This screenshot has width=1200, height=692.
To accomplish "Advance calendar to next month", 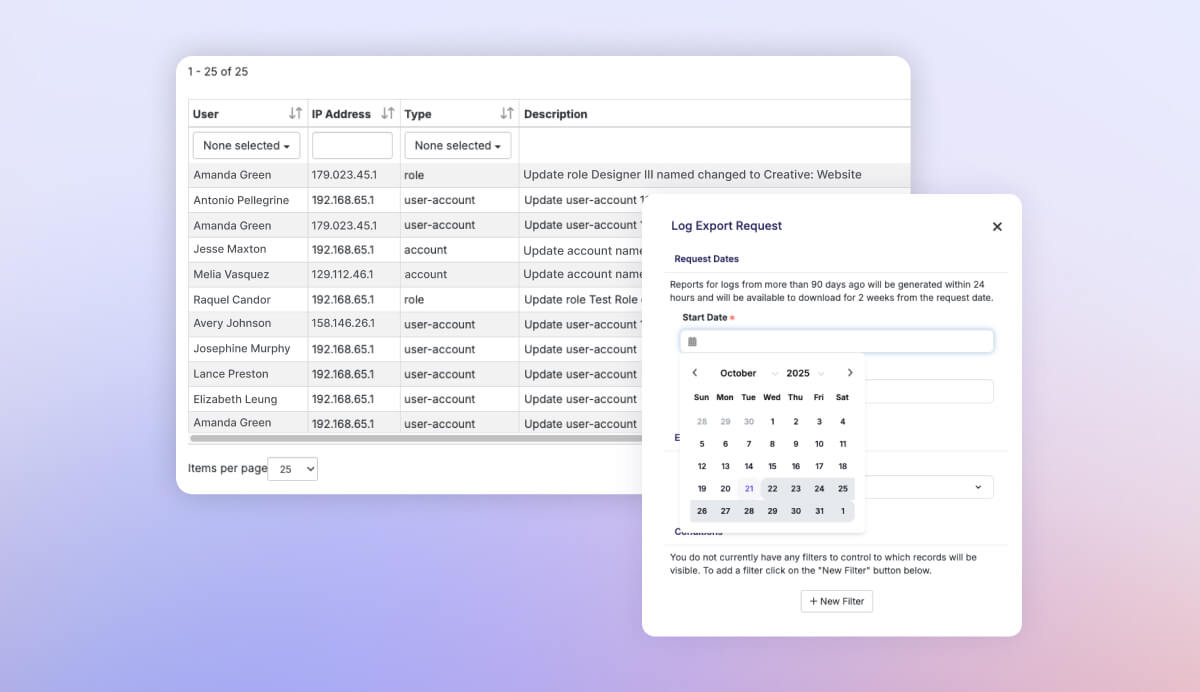I will pos(850,373).
